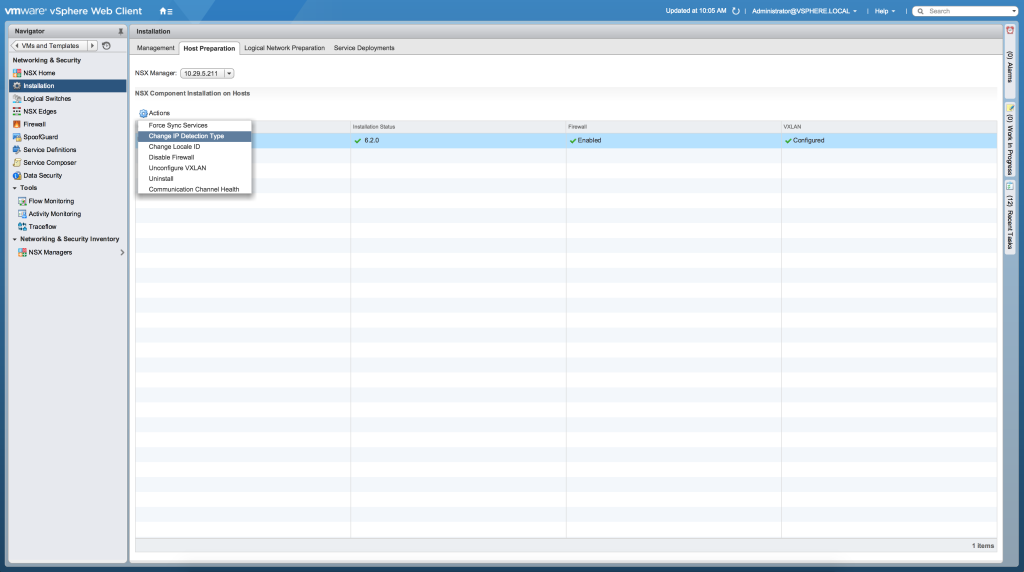Open the Administrator@VSPHERE.LOCAL user menu
Screen dimensions: 1024x572
point(804,11)
